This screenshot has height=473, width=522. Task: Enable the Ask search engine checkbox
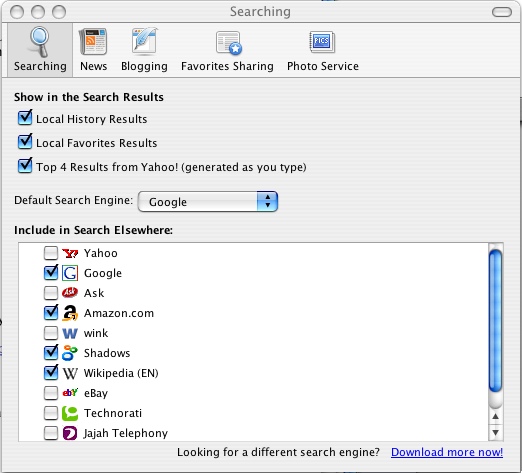click(51, 293)
